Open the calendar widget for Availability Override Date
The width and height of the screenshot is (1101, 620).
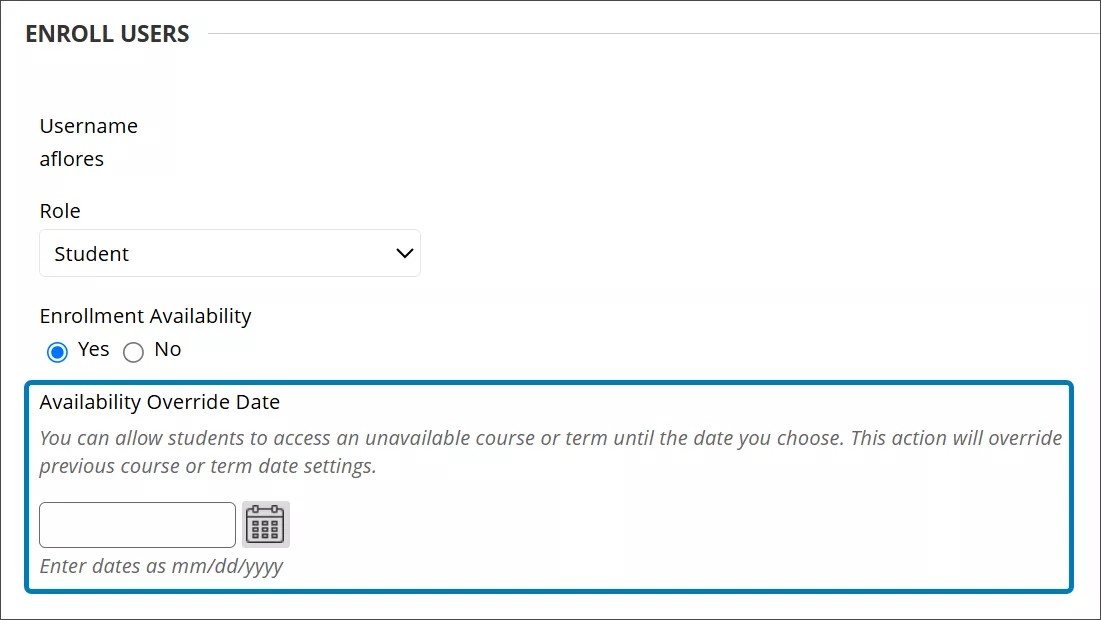point(265,524)
